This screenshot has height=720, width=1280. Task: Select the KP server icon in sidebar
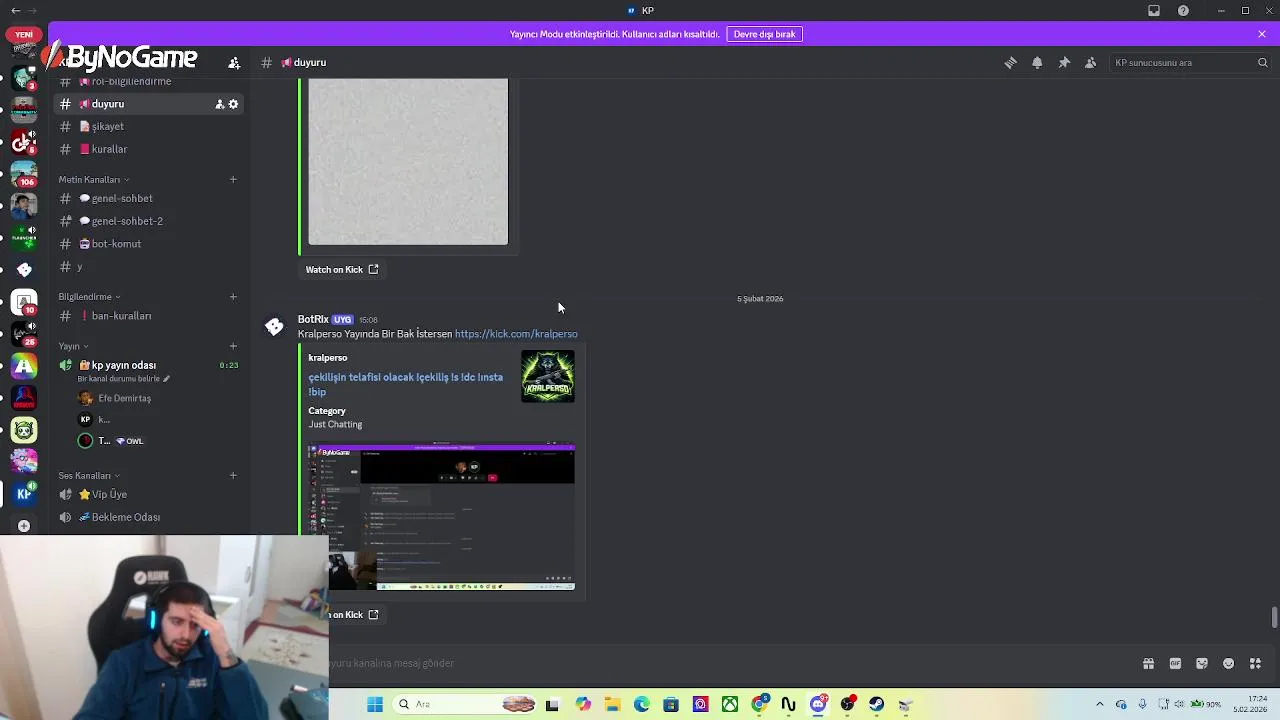[x=24, y=493]
